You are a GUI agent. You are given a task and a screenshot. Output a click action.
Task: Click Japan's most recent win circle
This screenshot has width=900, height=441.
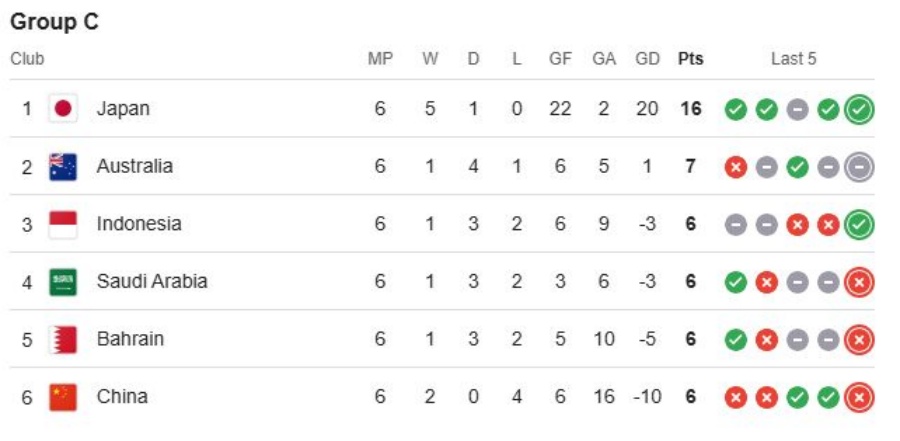[x=858, y=109]
